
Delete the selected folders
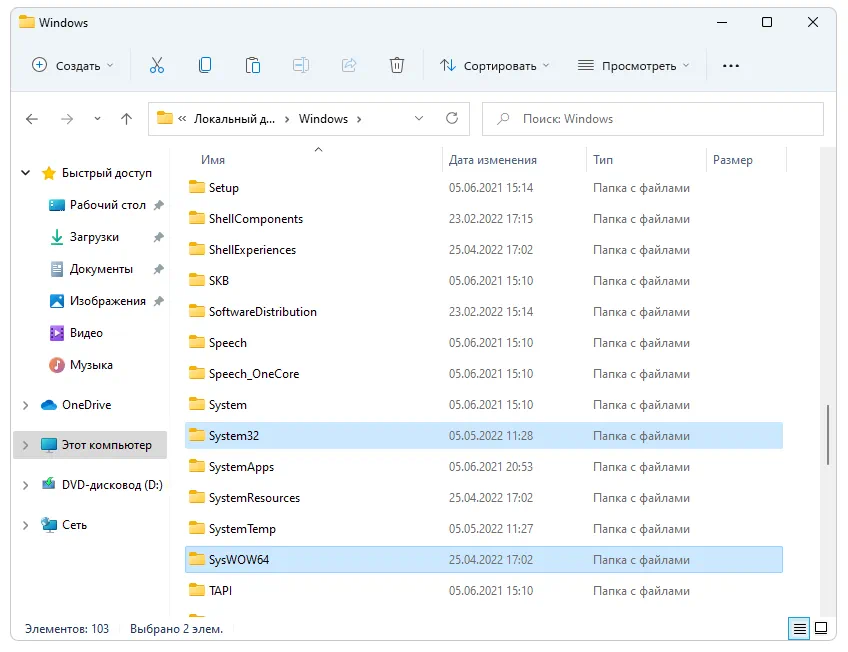click(x=397, y=64)
